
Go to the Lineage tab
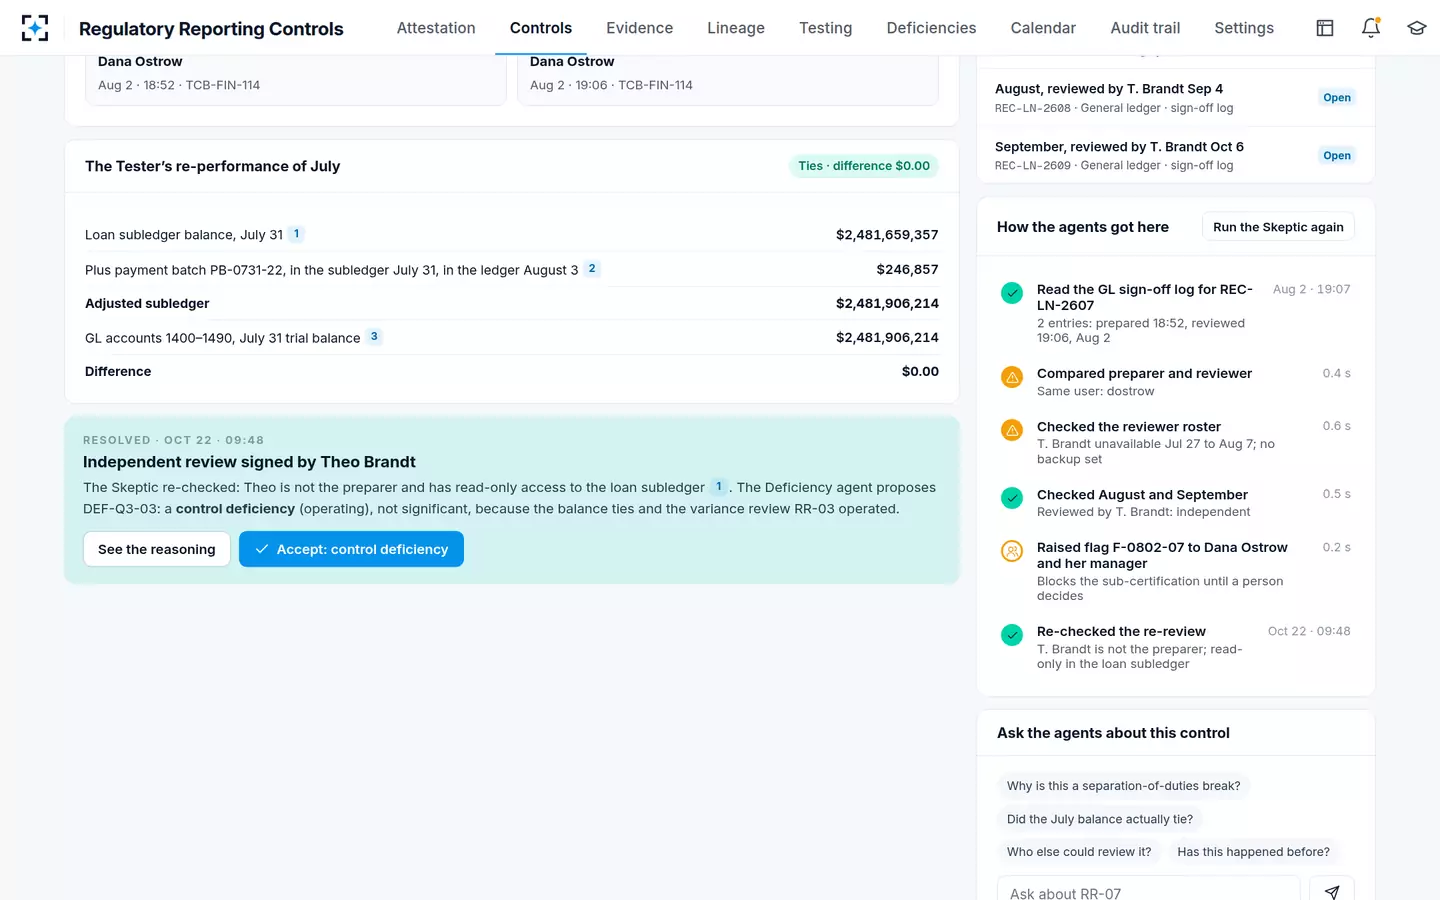tap(735, 28)
